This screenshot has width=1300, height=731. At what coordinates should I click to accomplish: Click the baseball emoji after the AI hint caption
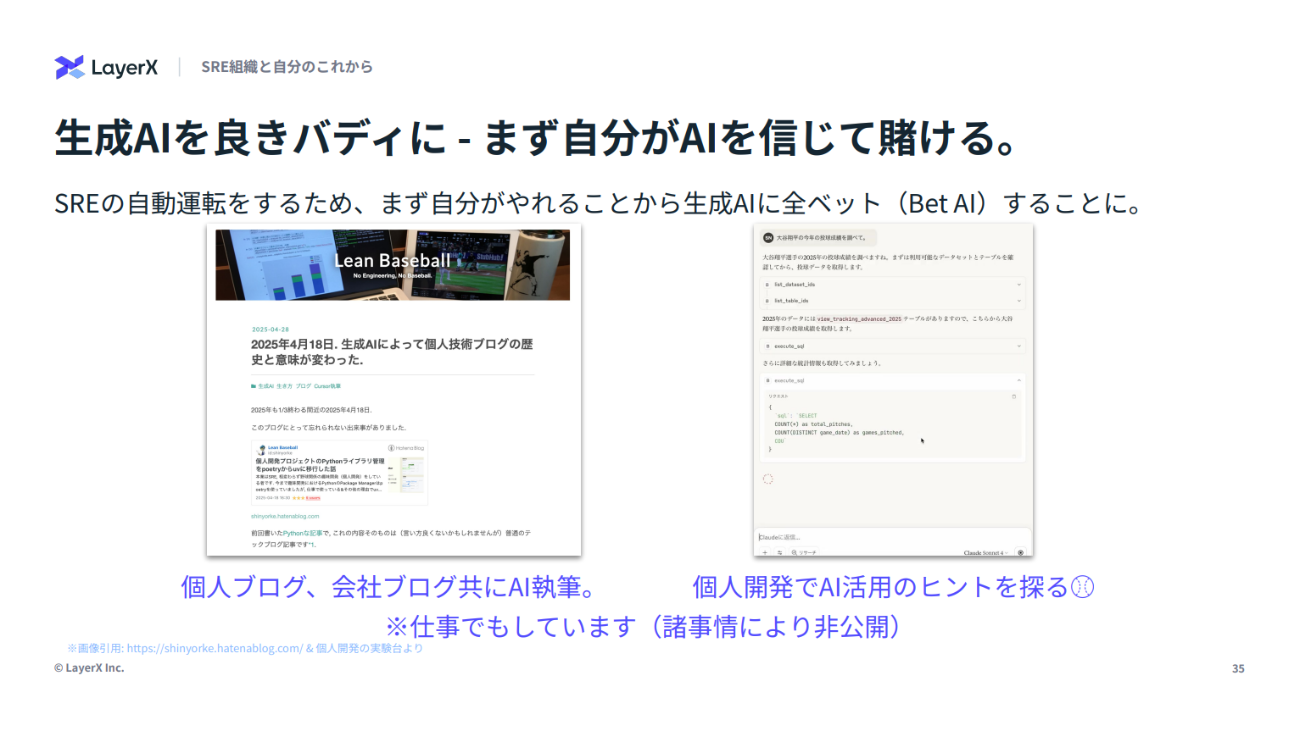click(1082, 587)
